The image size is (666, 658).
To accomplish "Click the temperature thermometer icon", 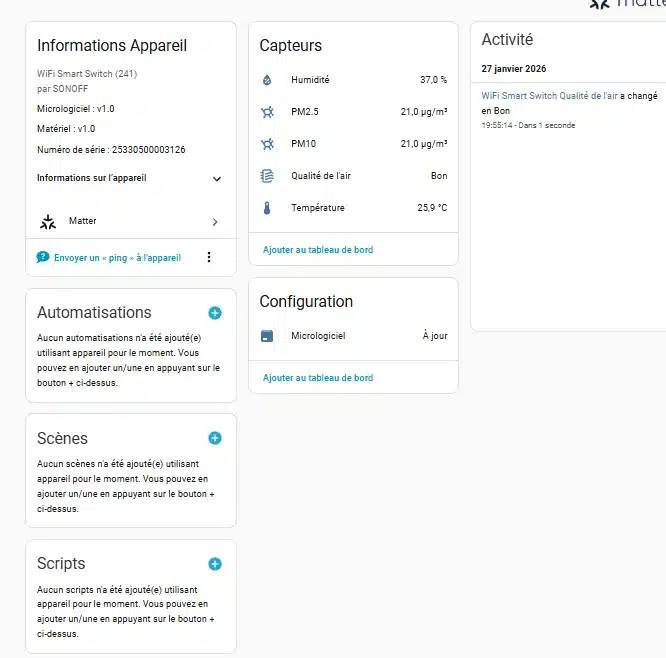I will 267,208.
